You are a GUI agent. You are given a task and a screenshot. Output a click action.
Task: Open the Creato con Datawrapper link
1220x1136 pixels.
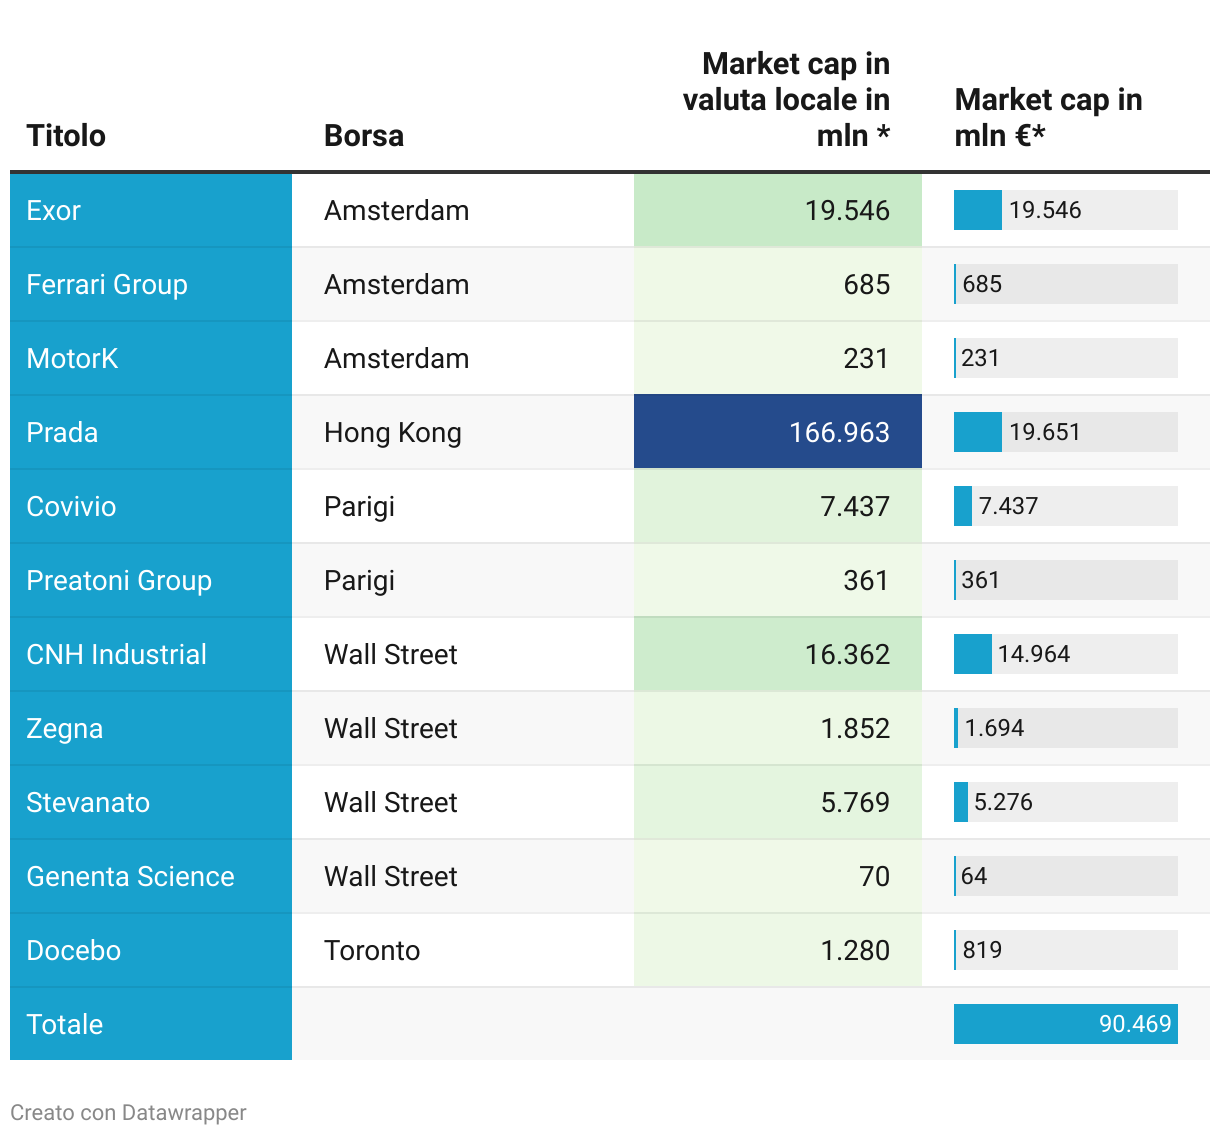tap(128, 1113)
